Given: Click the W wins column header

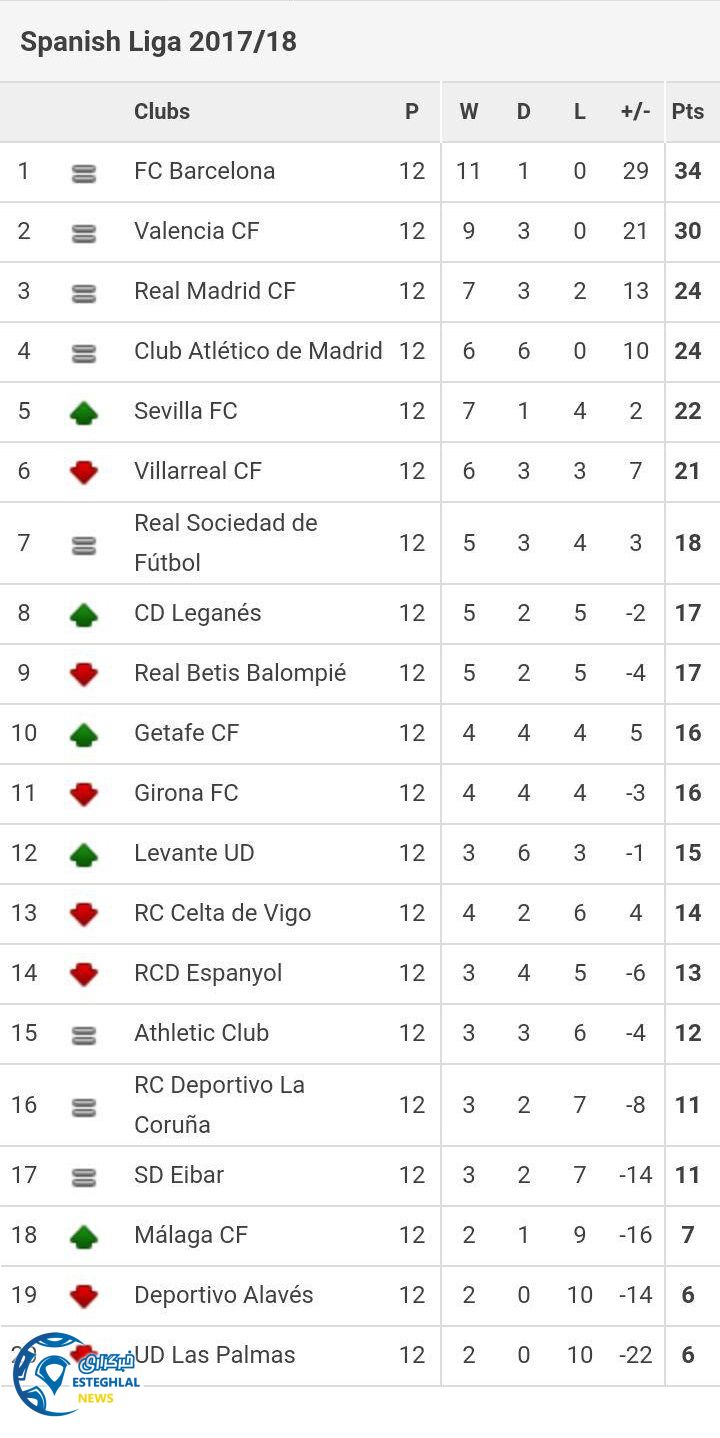Looking at the screenshot, I should tap(468, 111).
